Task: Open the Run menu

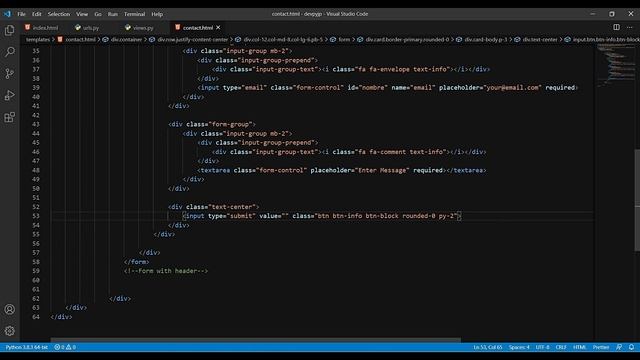Action: tap(113, 14)
